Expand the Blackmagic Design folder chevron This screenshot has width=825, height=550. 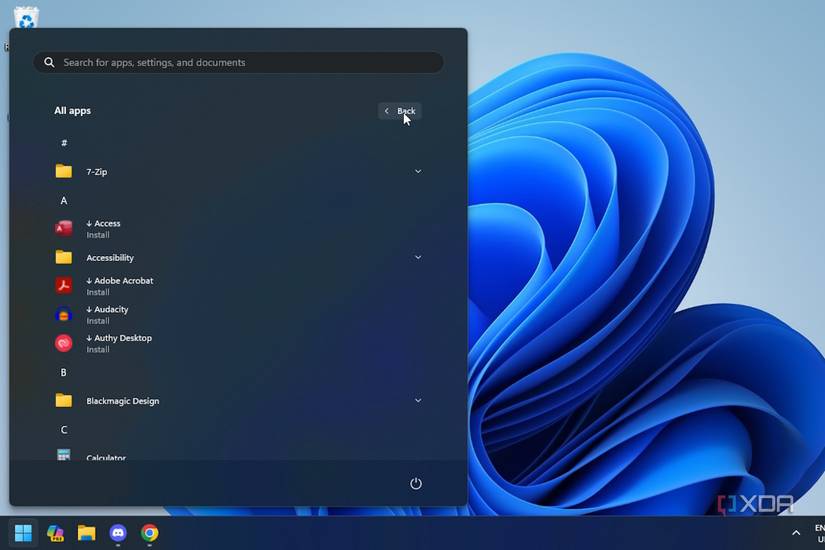[x=418, y=401]
